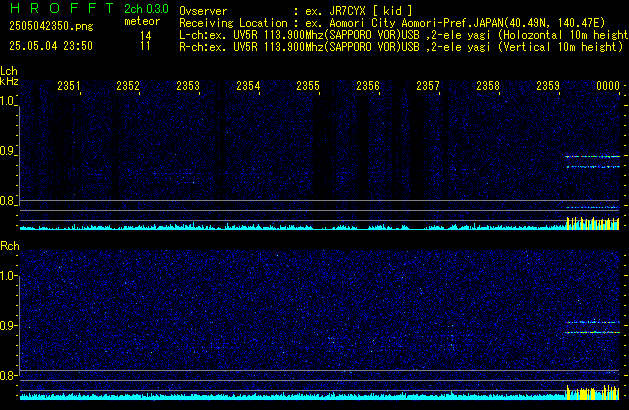
Task: Click the 2357 time marker
Action: pyautogui.click(x=428, y=86)
